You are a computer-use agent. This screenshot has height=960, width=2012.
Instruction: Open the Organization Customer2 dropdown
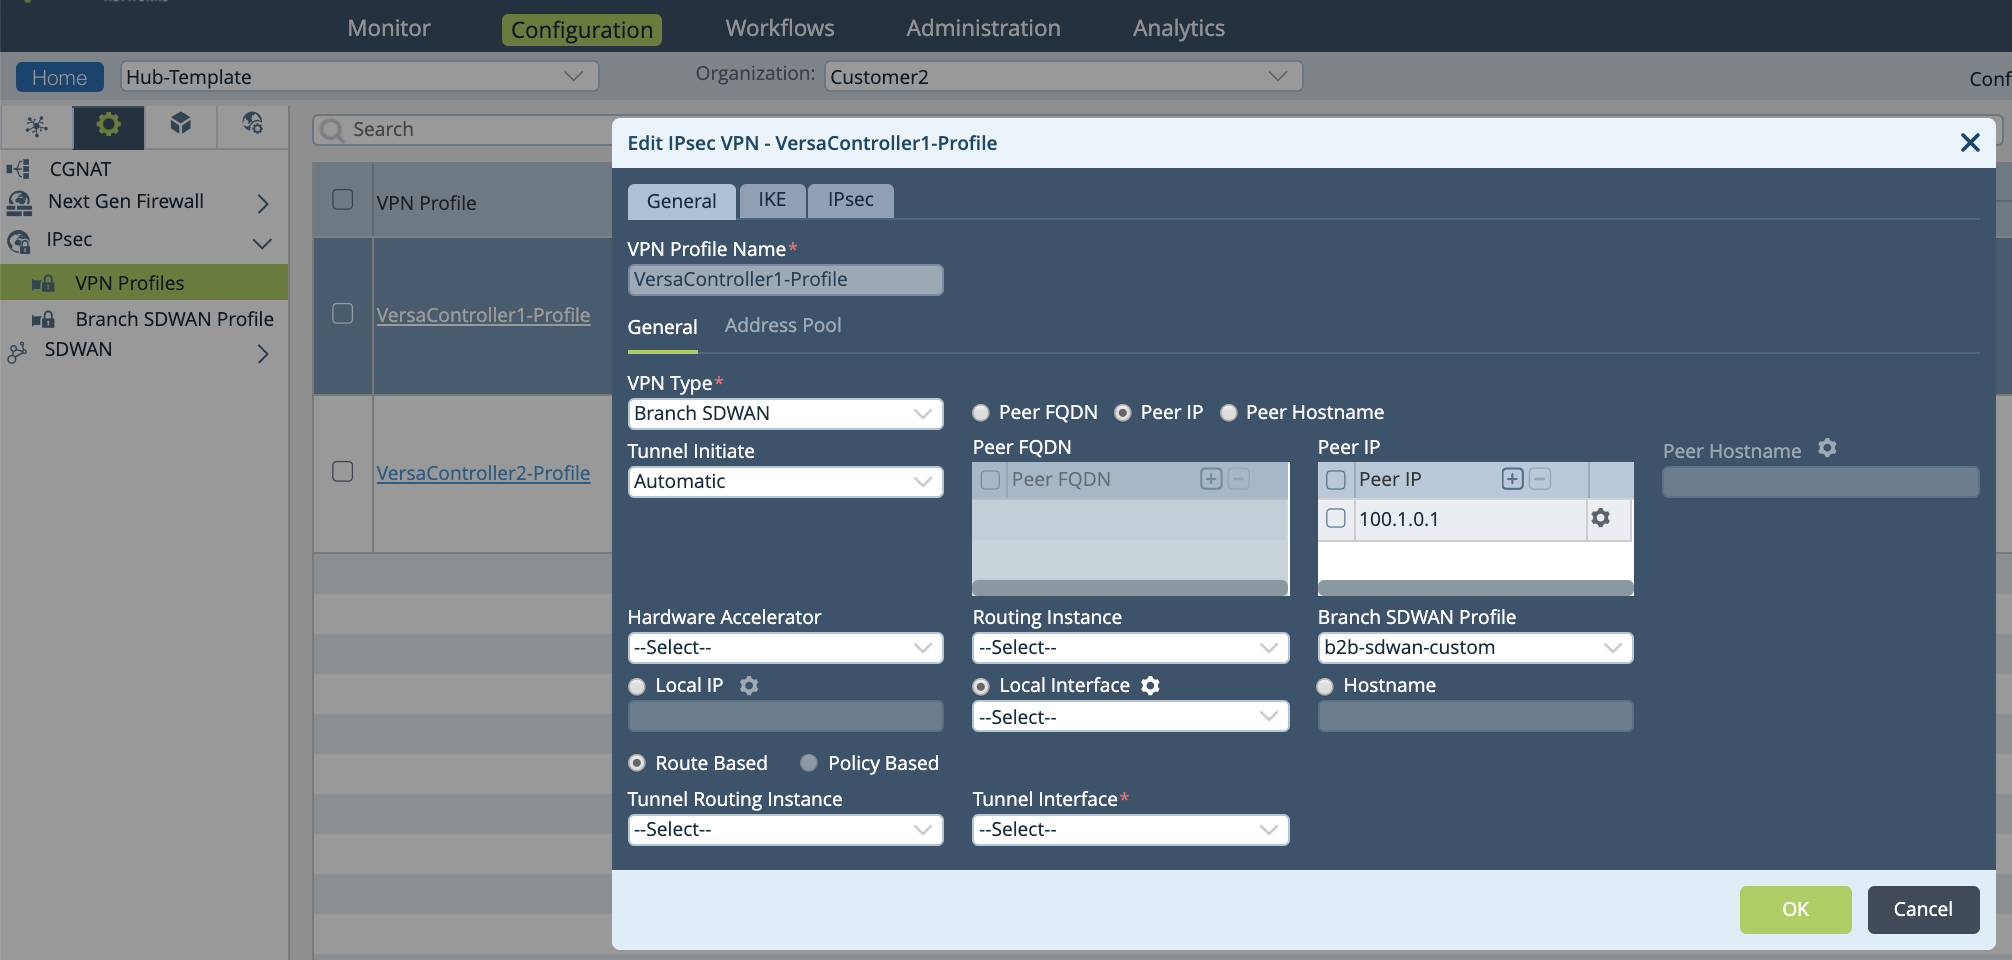pos(1063,76)
